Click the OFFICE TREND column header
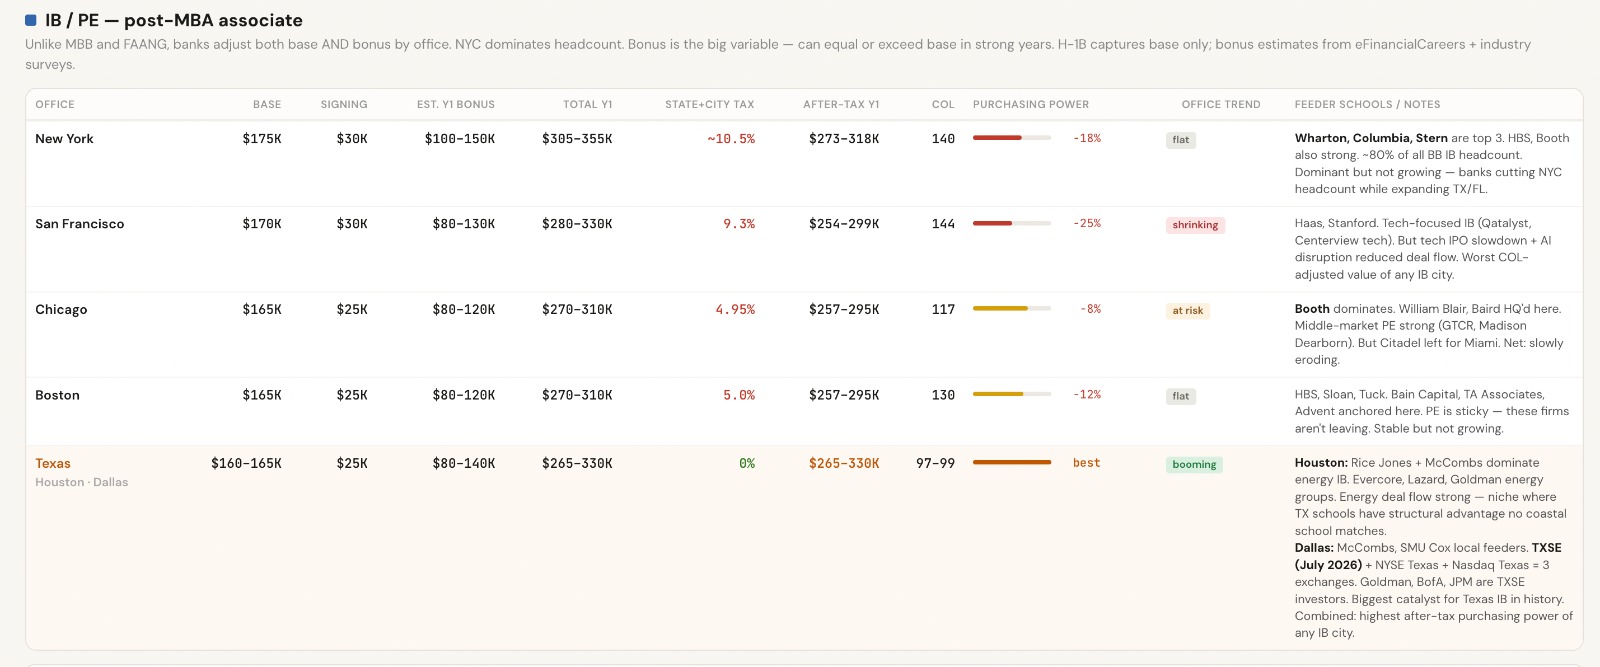This screenshot has height=667, width=1600. pos(1220,104)
